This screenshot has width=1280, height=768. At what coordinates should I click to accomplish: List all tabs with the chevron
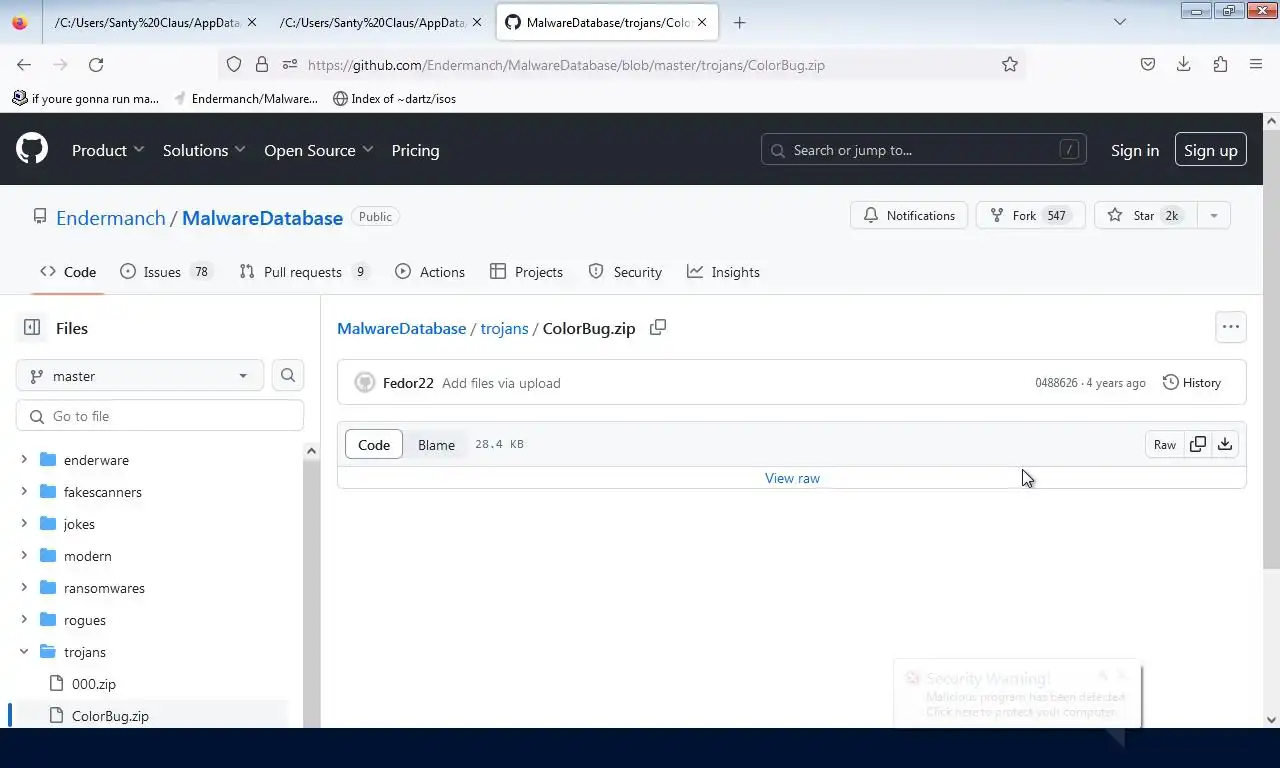[x=1120, y=22]
